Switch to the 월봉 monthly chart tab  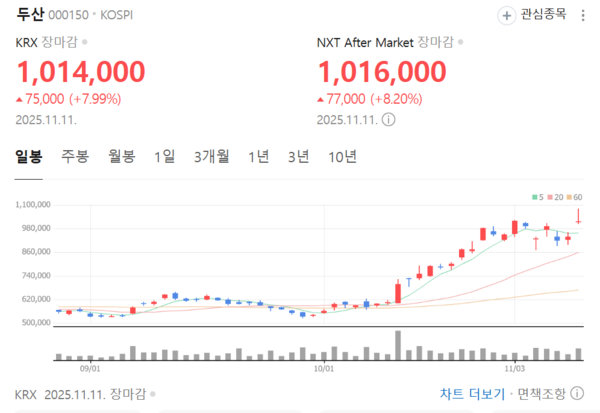pyautogui.click(x=122, y=157)
